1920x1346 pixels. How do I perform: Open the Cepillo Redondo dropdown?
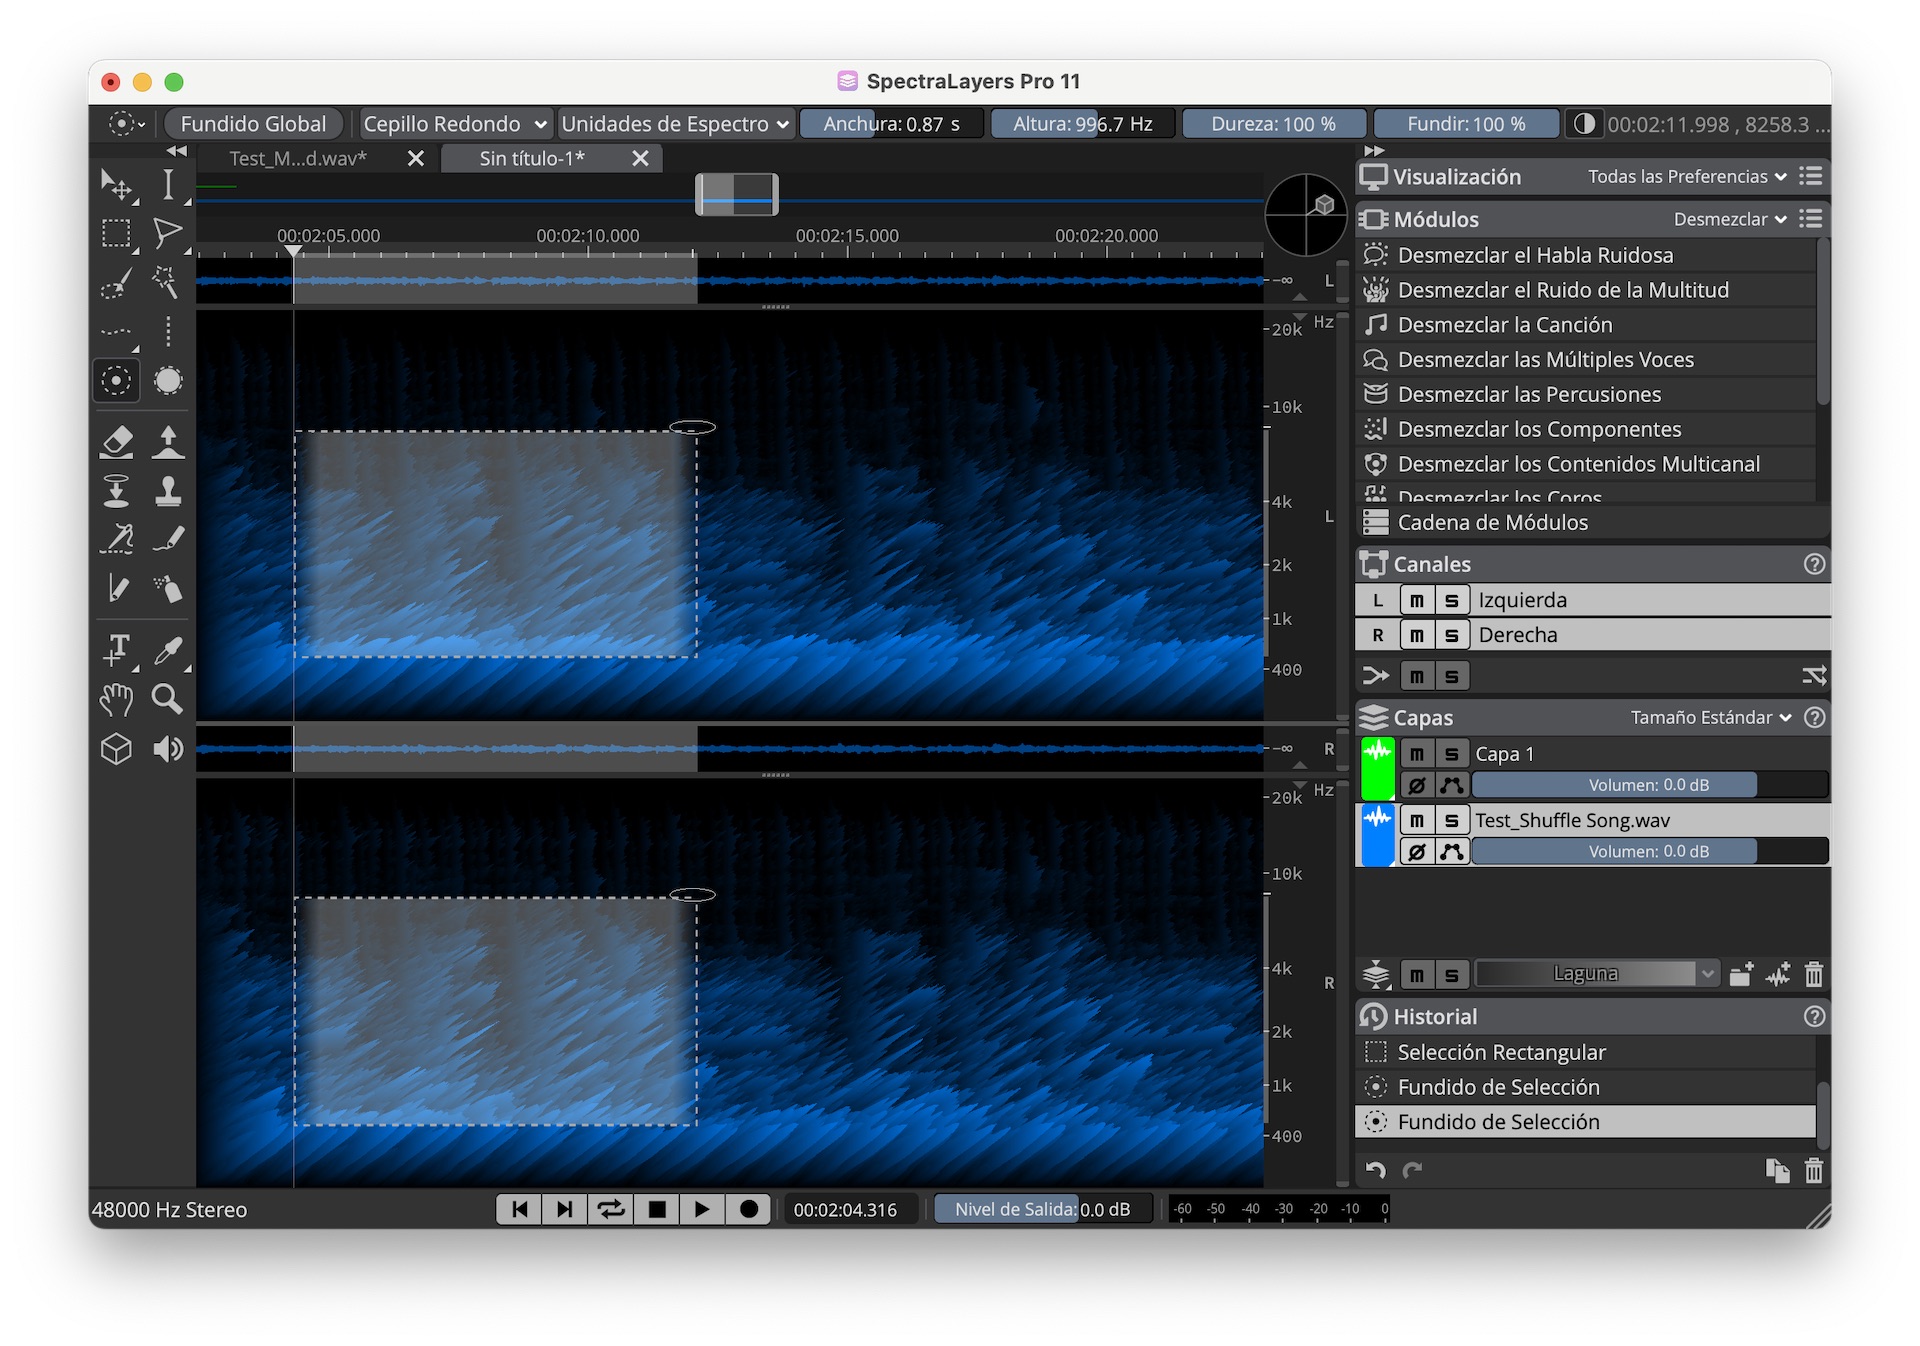455,124
